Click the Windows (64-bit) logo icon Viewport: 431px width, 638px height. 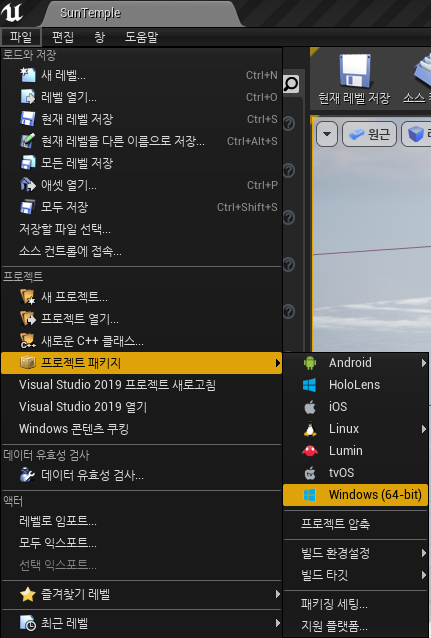[310, 495]
